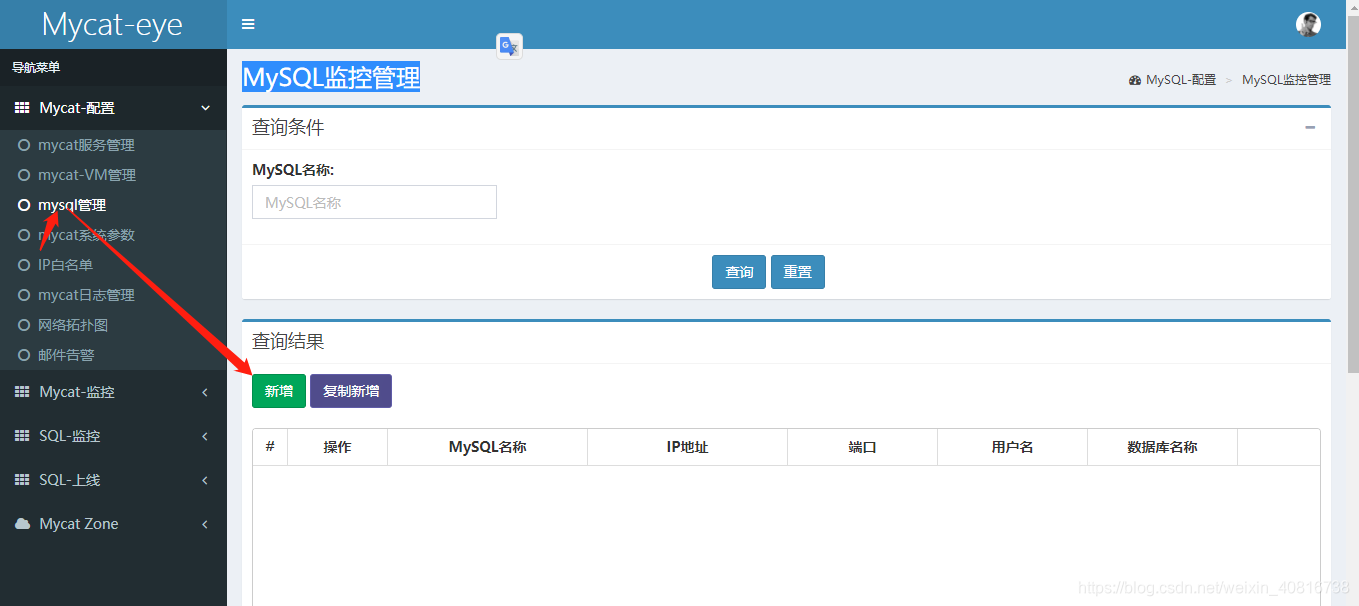Collapse the 查询条件 panel with the minus icon

[1310, 127]
